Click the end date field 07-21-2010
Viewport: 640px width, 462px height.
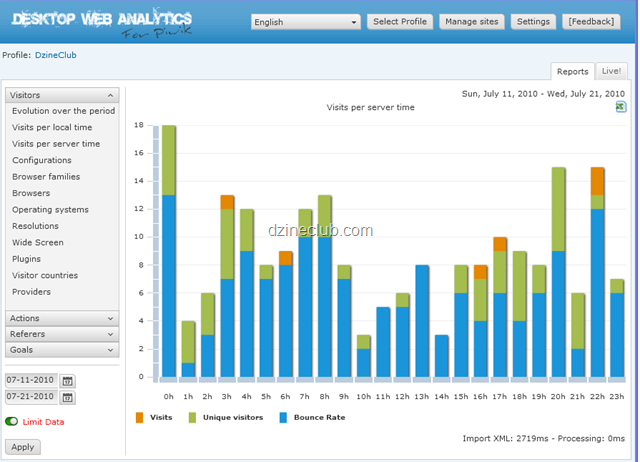point(31,396)
